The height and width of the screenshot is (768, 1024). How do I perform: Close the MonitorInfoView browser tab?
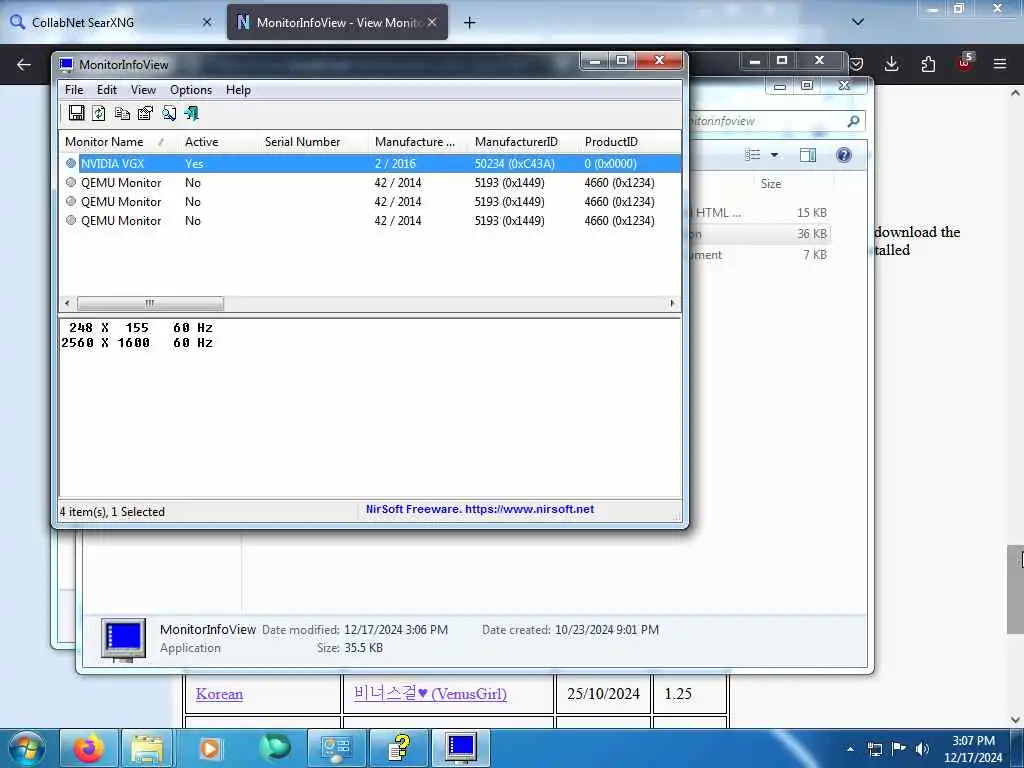(432, 22)
